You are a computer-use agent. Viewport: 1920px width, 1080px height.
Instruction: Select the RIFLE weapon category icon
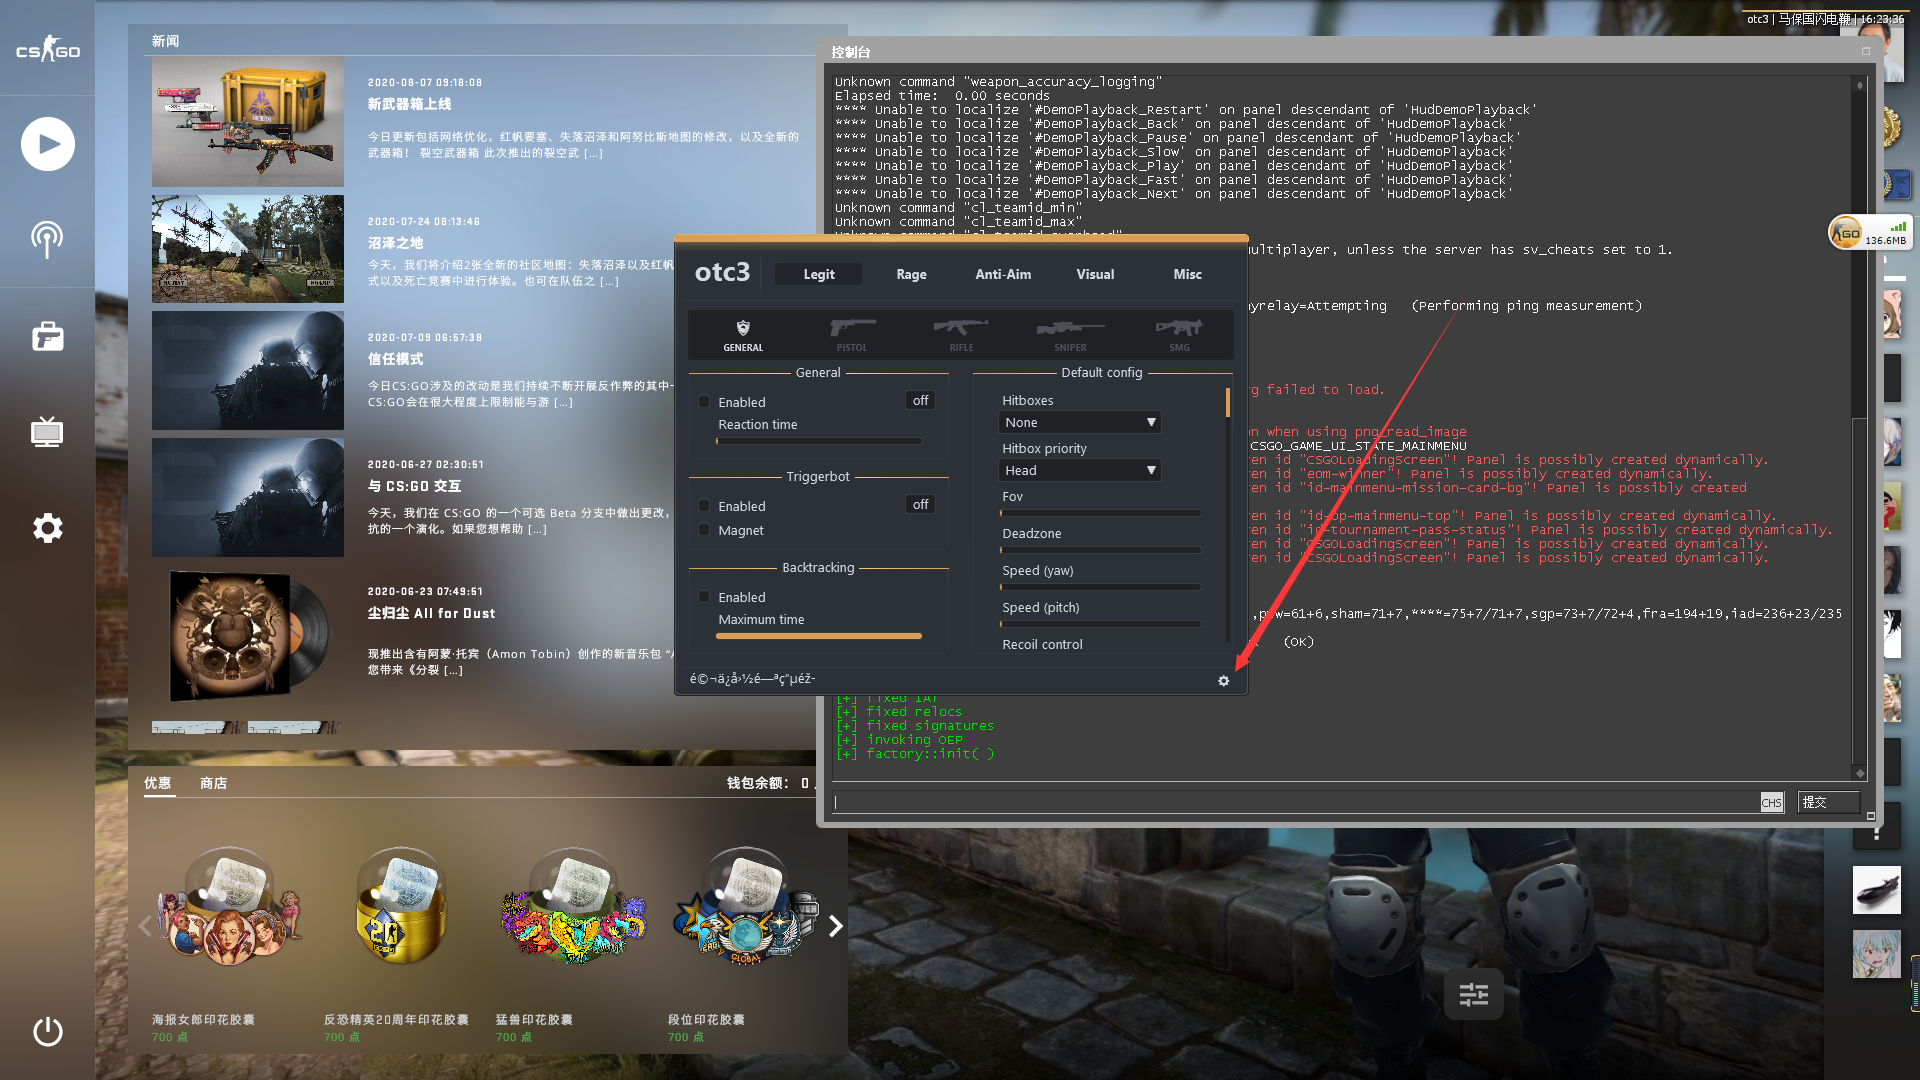point(960,333)
